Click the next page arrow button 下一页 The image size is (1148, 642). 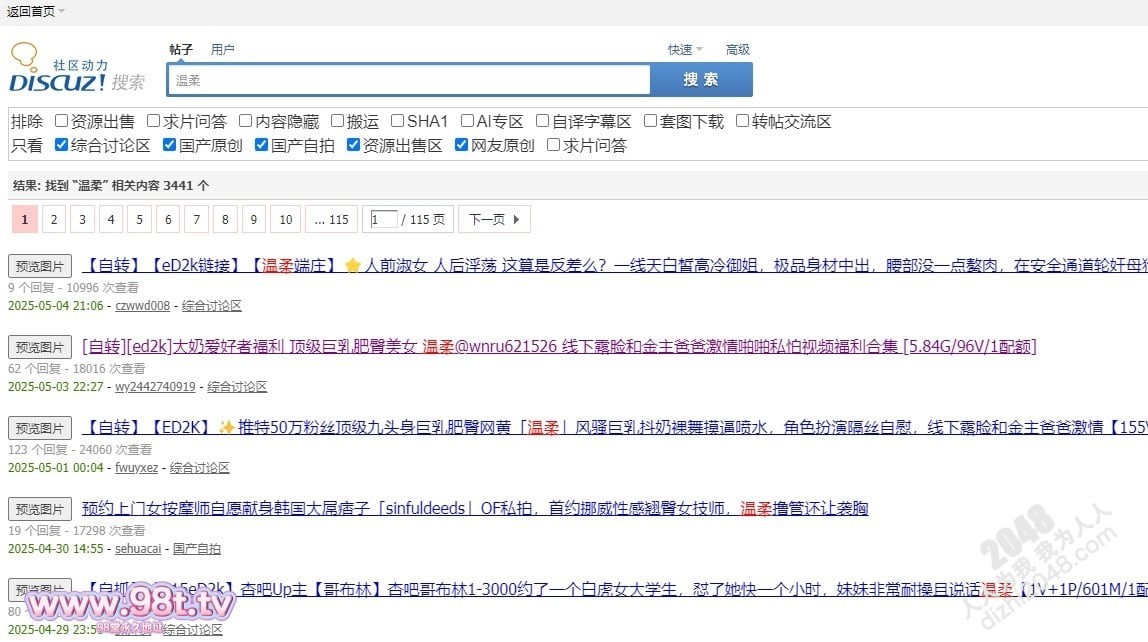click(x=495, y=219)
